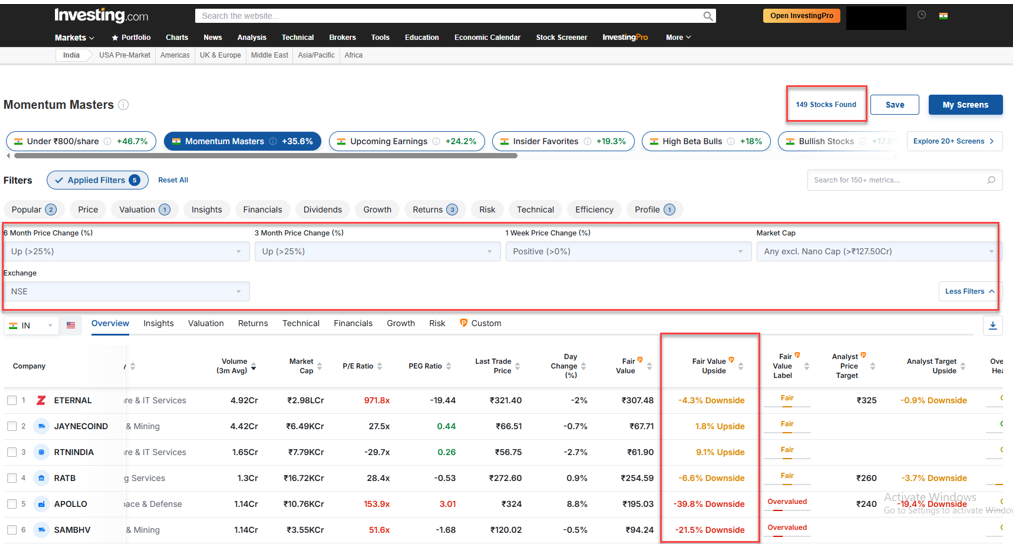Sort by Analyst Target Upside column arrows
The width and height of the screenshot is (1015, 558).
pos(963,367)
